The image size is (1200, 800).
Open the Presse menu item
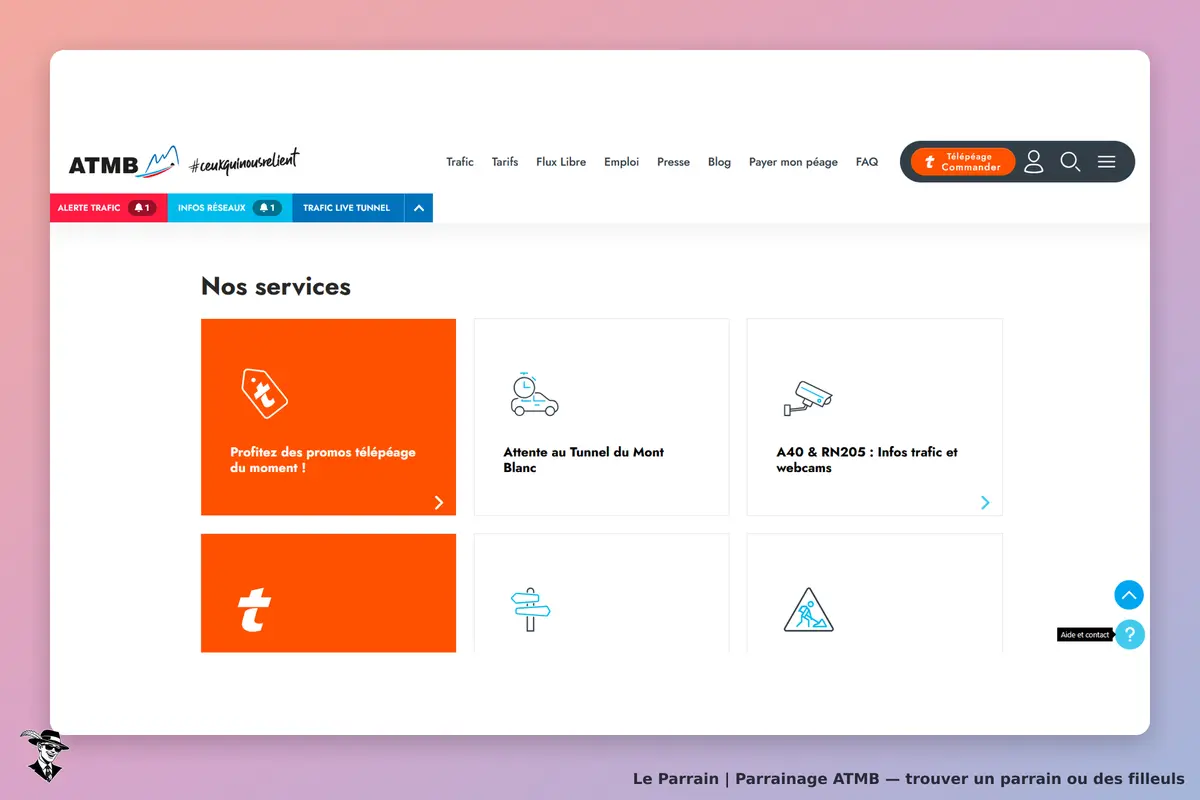pyautogui.click(x=673, y=162)
